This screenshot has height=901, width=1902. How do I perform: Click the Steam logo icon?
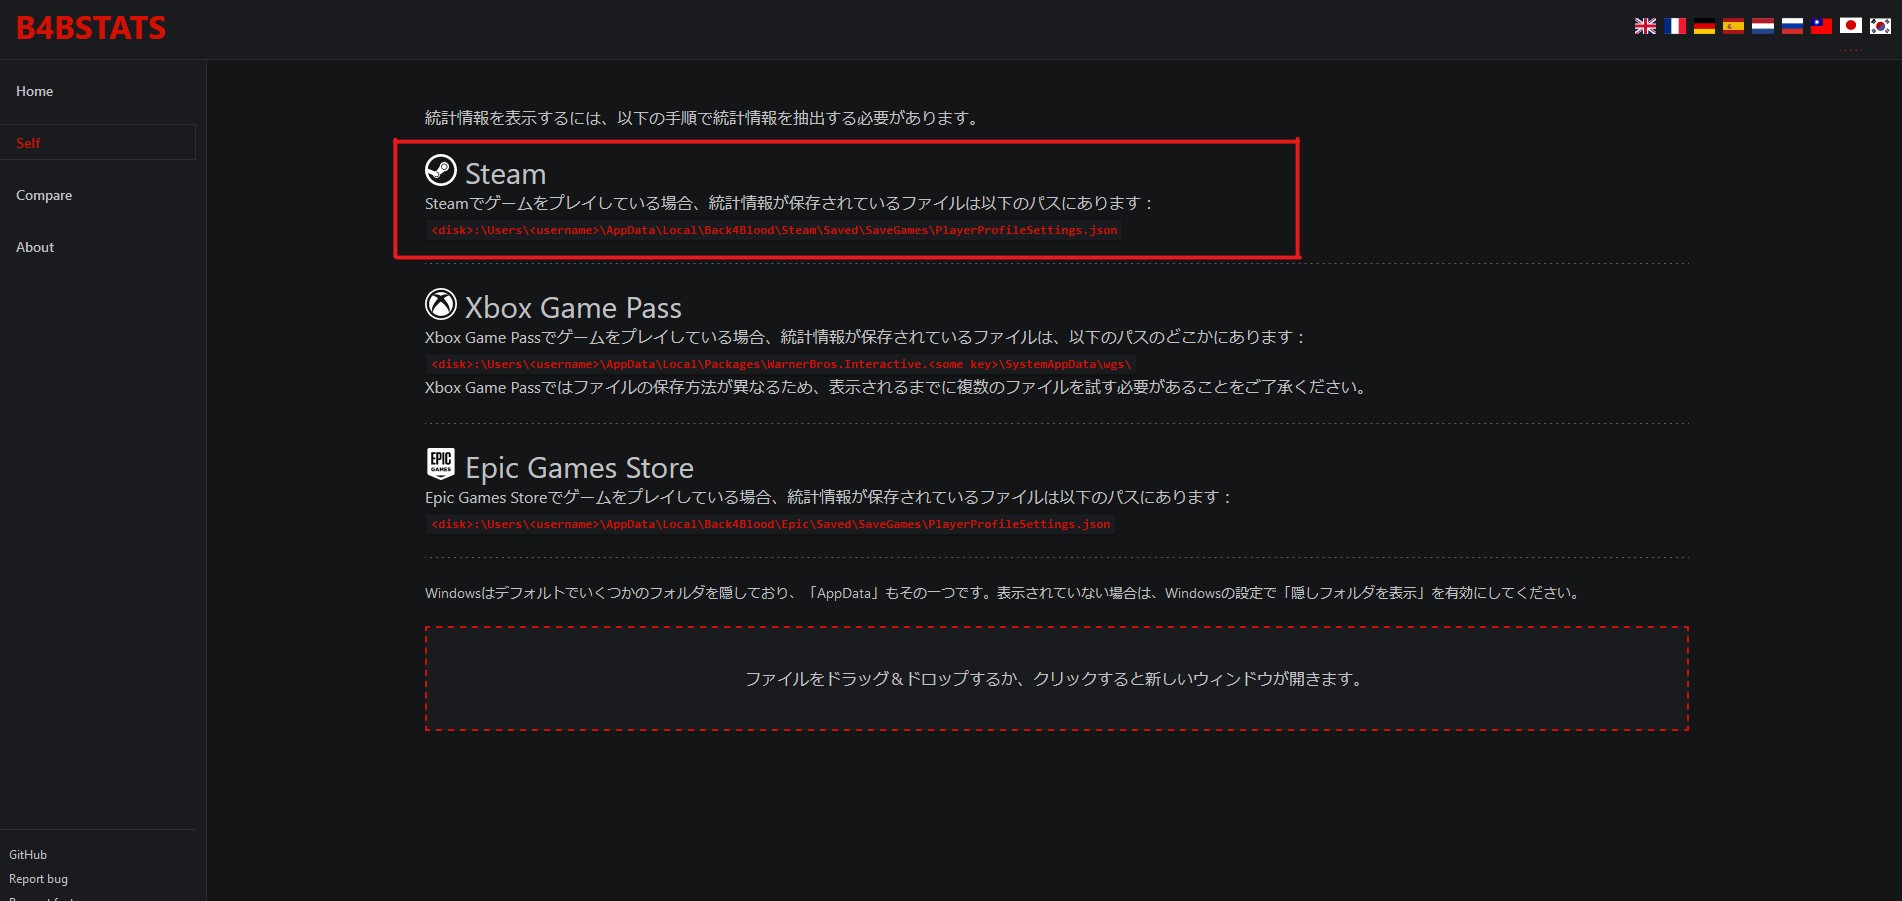[441, 171]
